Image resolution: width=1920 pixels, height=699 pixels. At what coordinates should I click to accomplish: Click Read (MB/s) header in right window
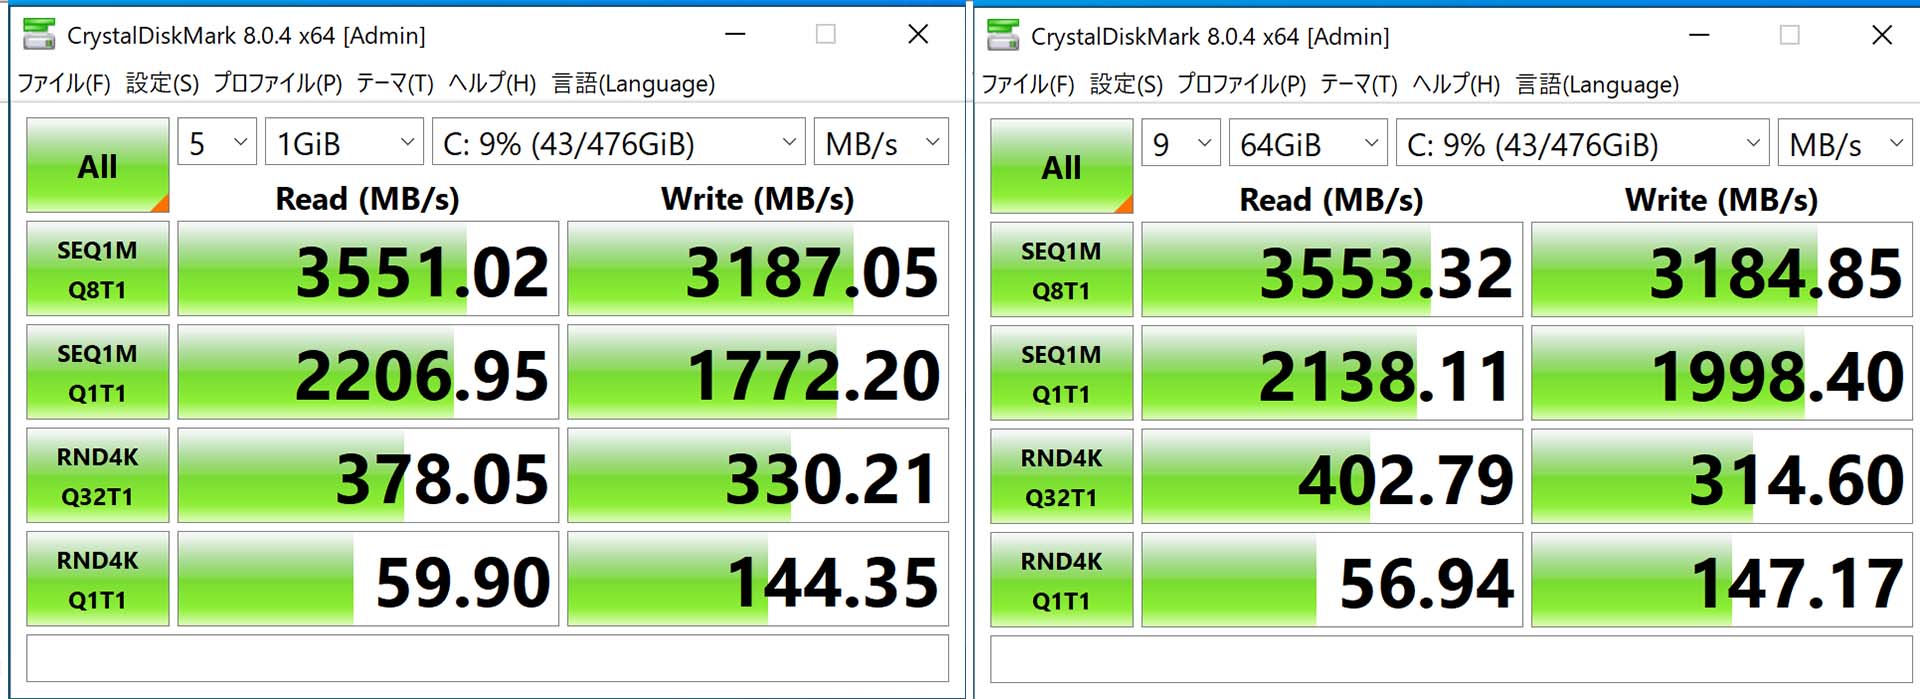click(1332, 199)
